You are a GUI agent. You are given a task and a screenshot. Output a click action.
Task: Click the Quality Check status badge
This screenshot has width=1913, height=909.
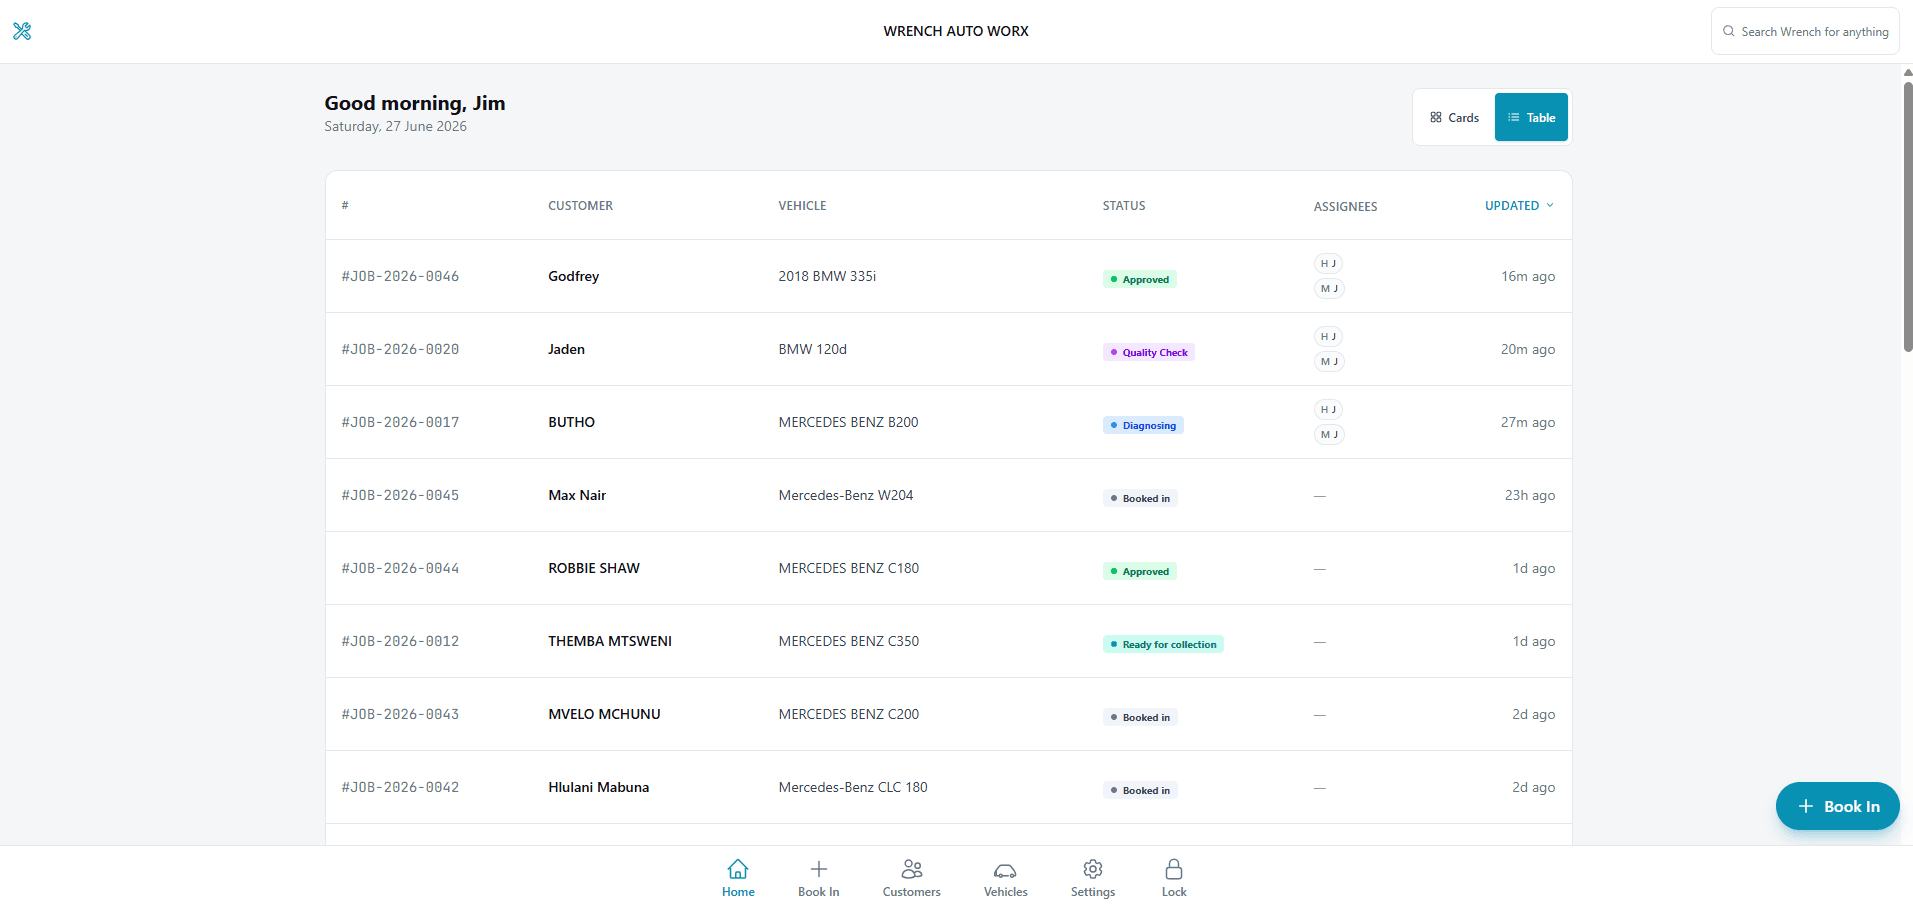point(1148,352)
